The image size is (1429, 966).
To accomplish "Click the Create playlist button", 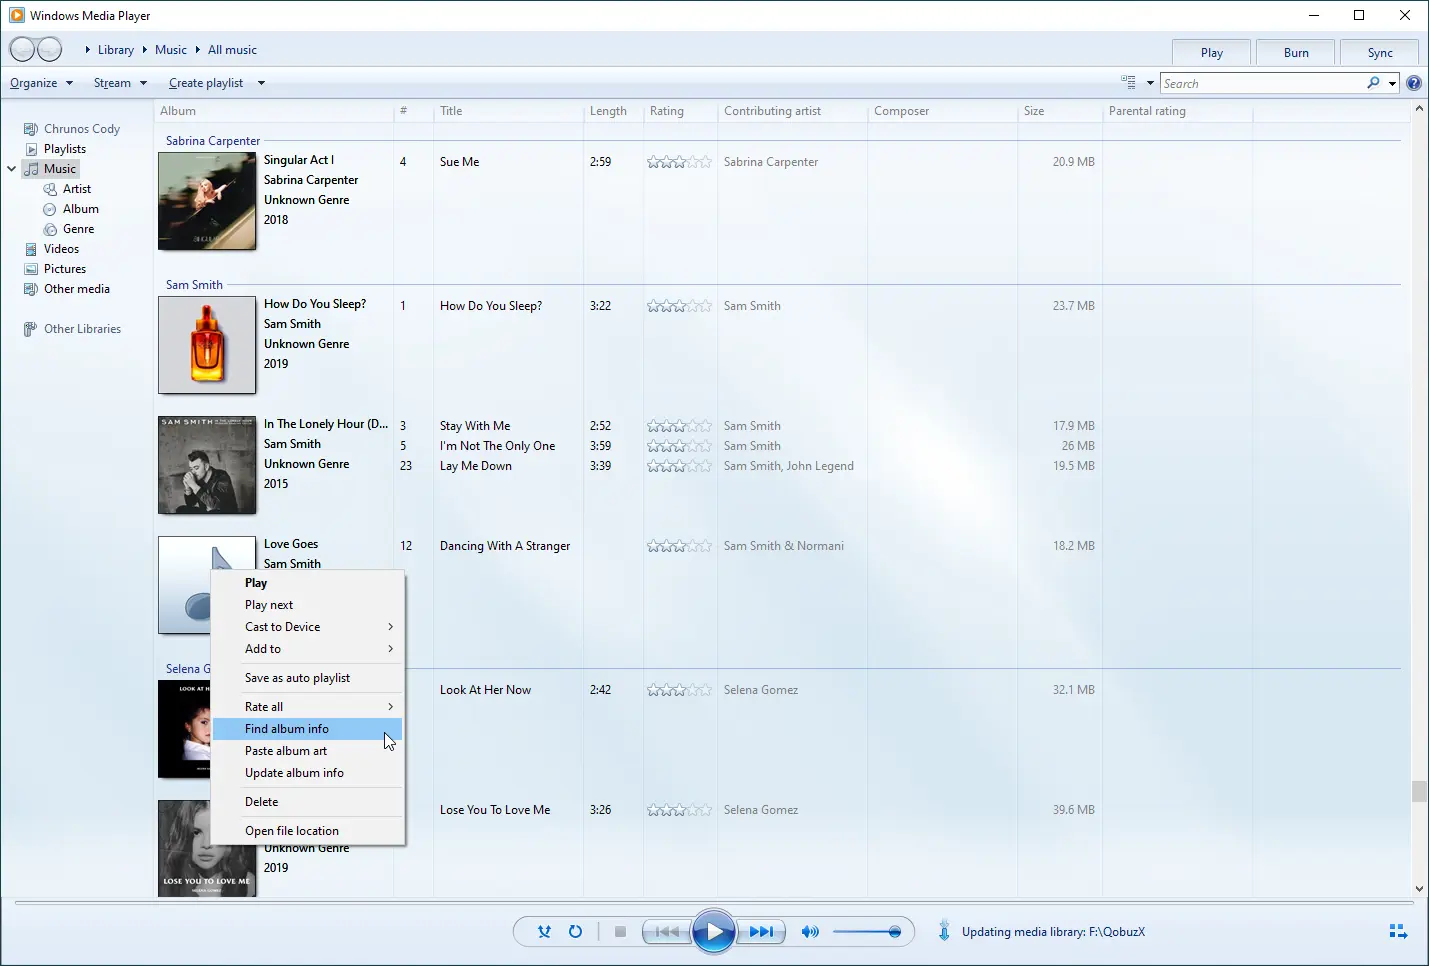I will point(205,82).
